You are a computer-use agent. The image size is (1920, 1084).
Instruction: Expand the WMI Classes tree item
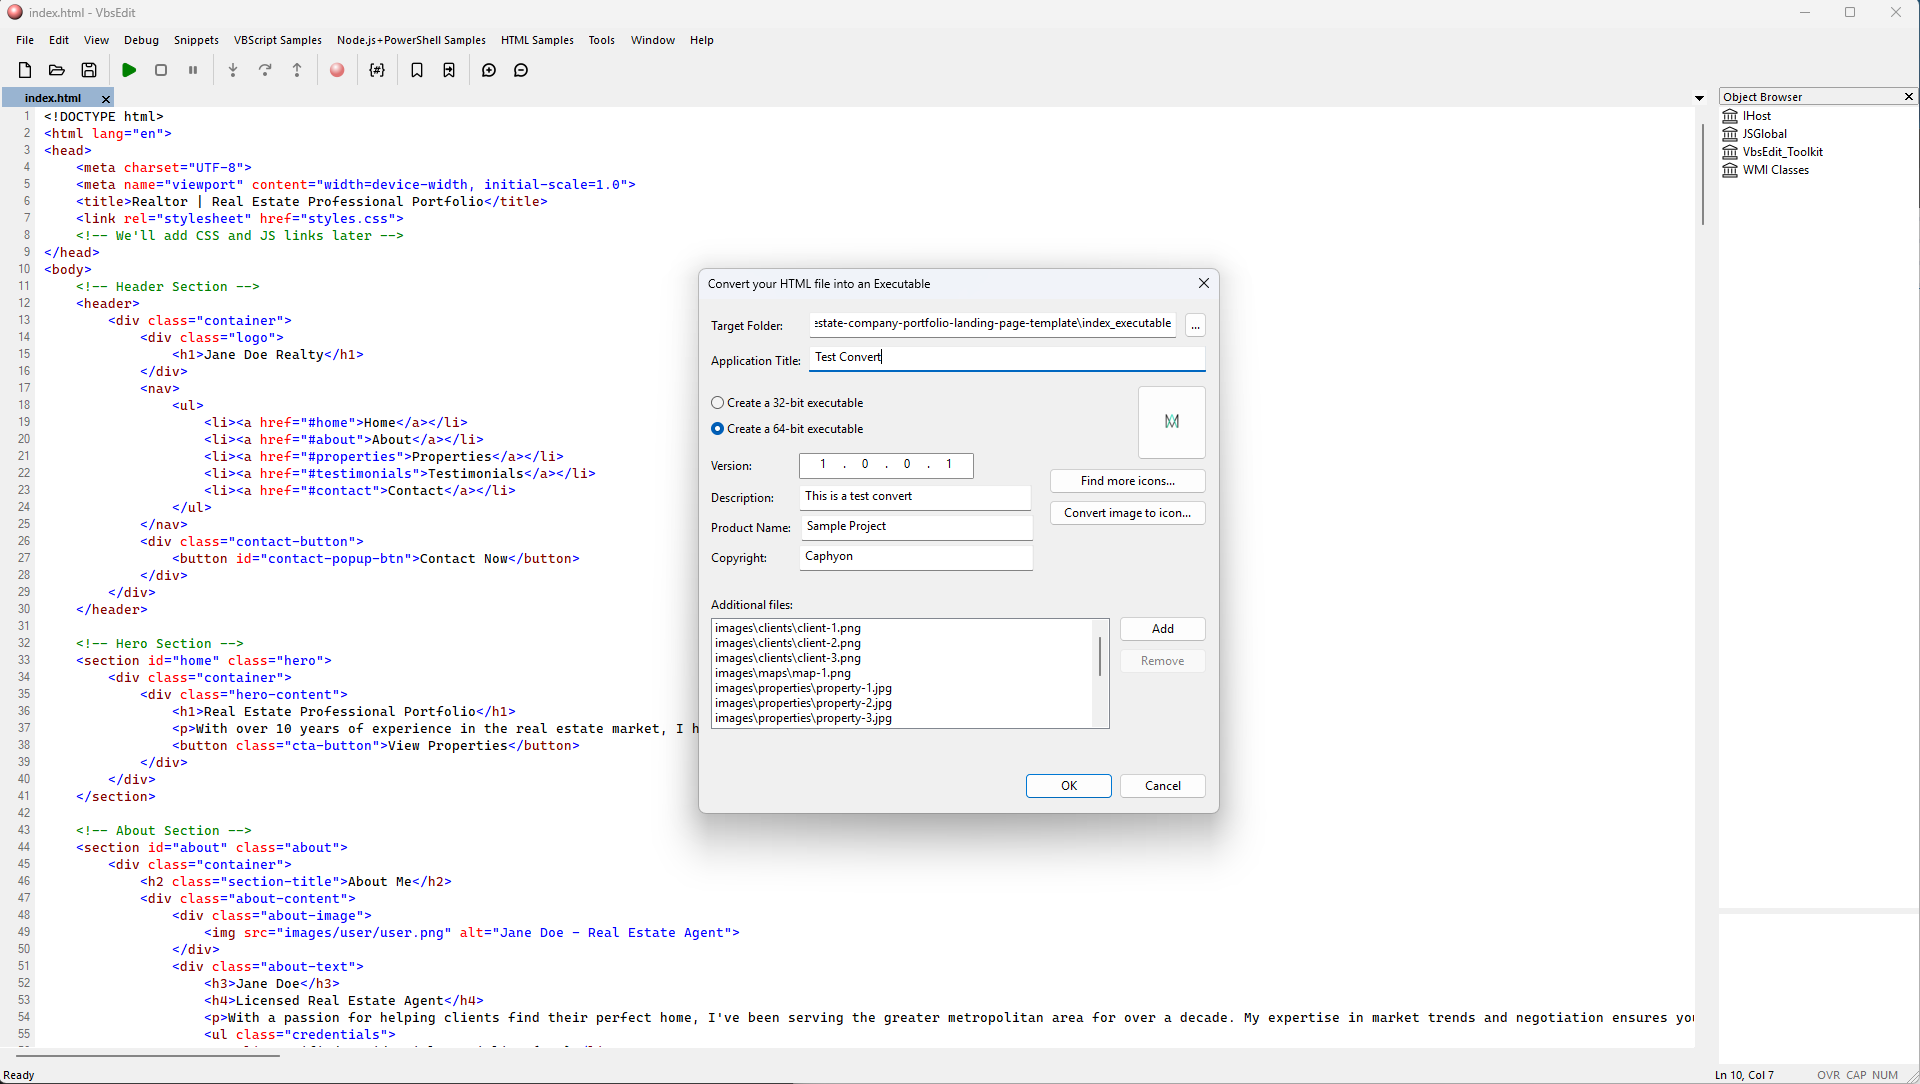click(1776, 169)
